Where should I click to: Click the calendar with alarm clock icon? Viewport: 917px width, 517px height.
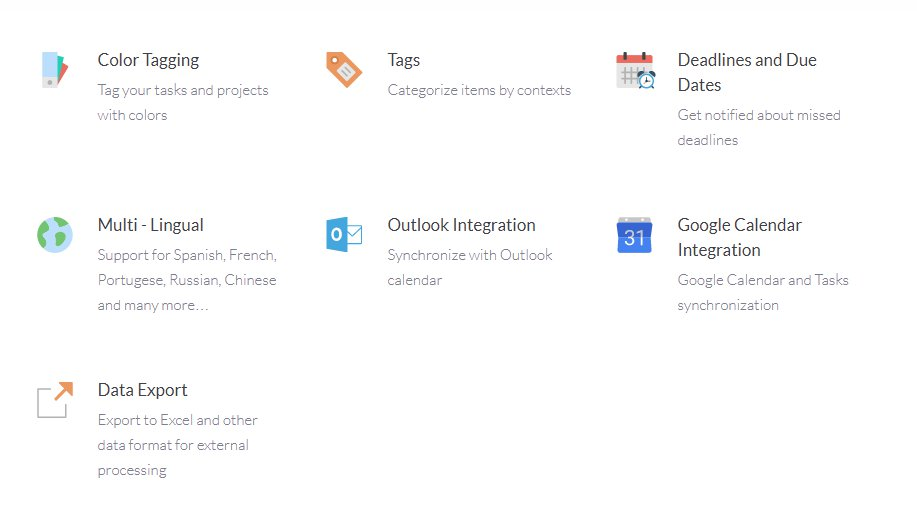[635, 70]
